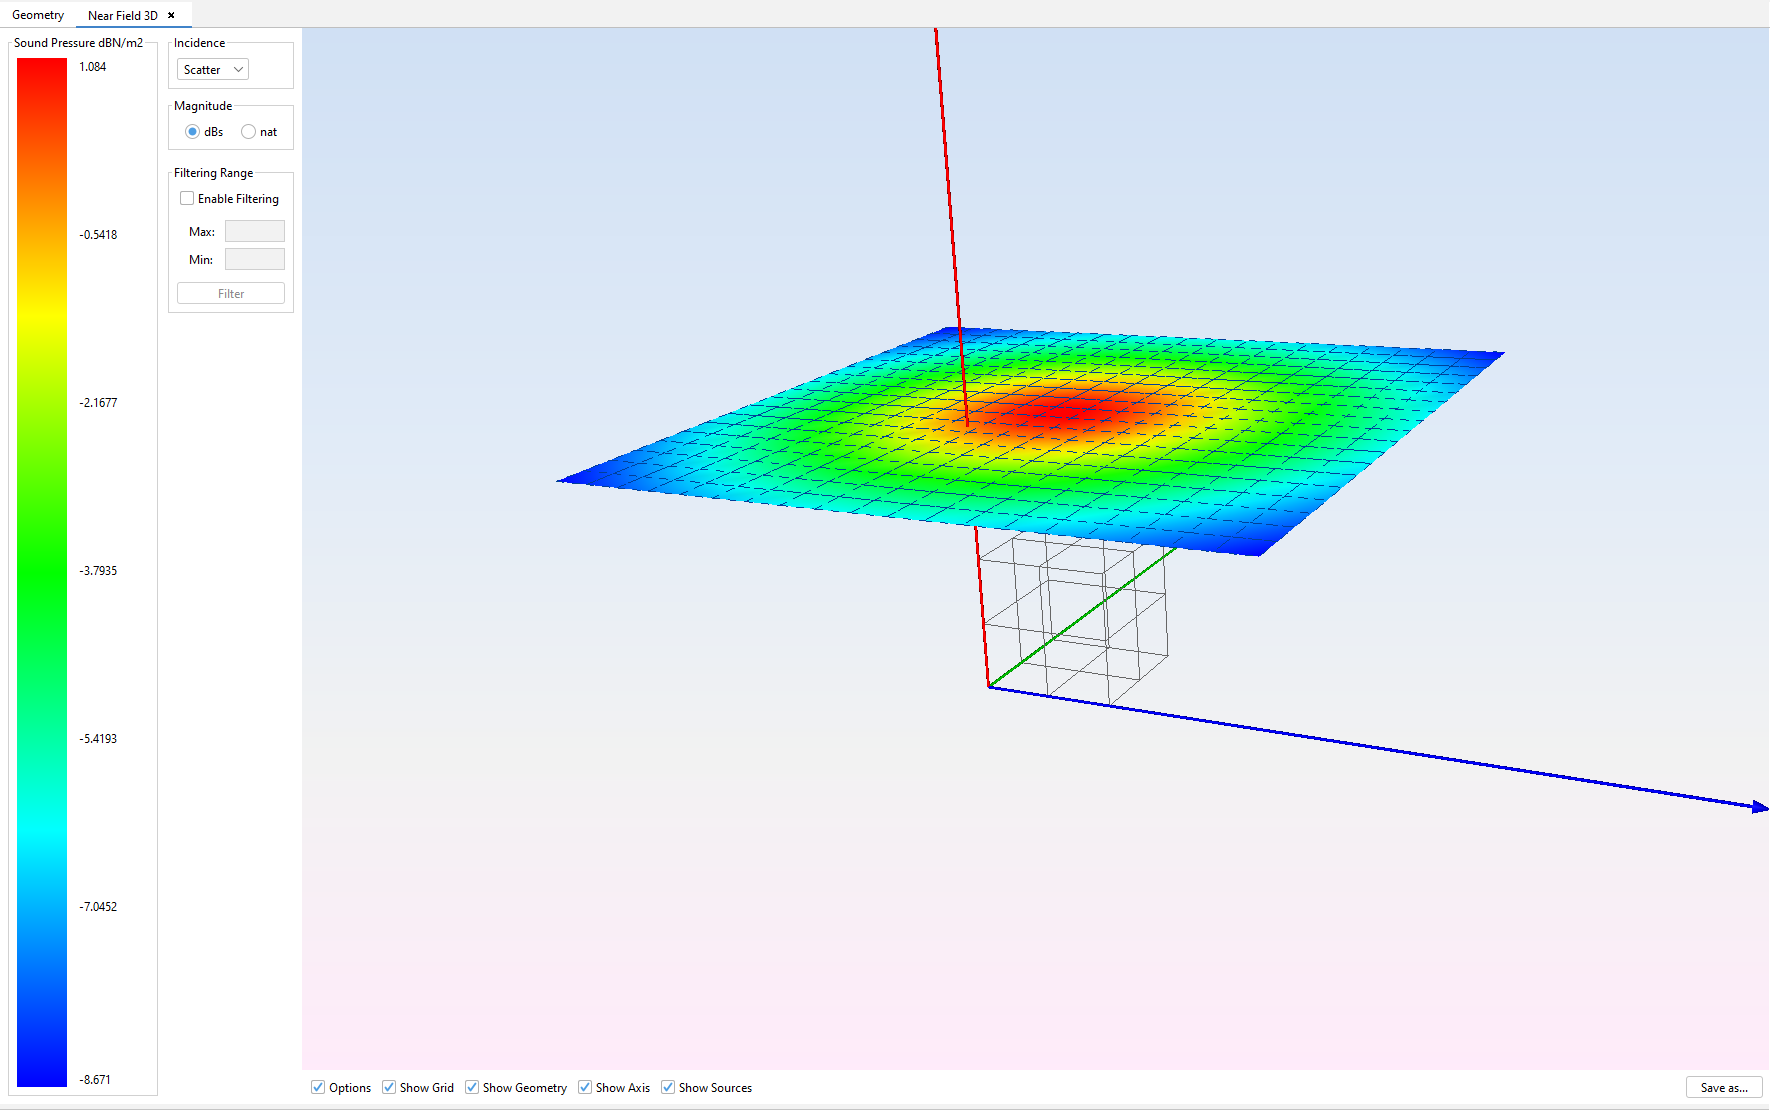Disable Show Sources checkbox

tap(668, 1088)
